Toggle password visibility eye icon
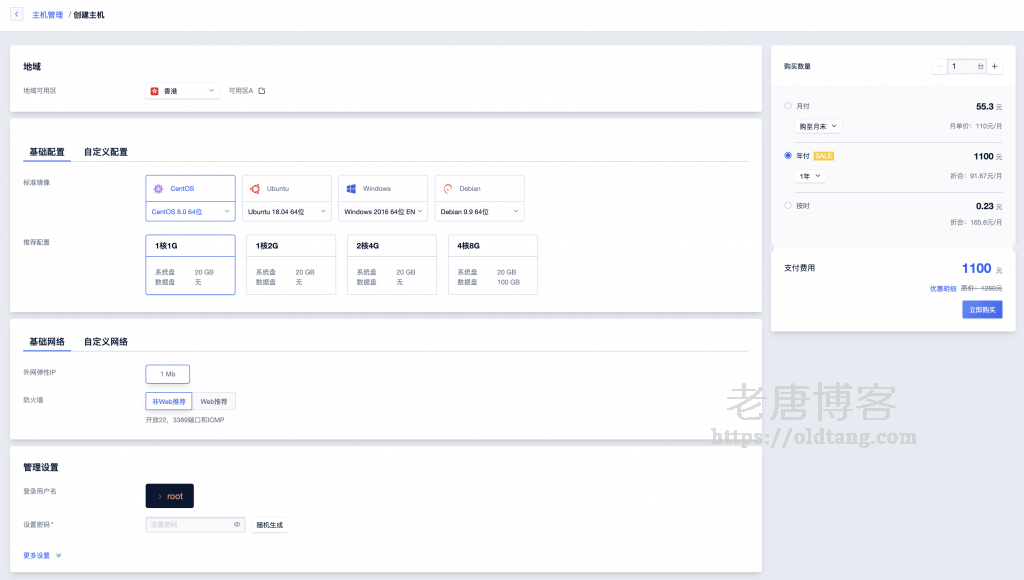Screen dimensions: 1024x580 [x=237, y=524]
